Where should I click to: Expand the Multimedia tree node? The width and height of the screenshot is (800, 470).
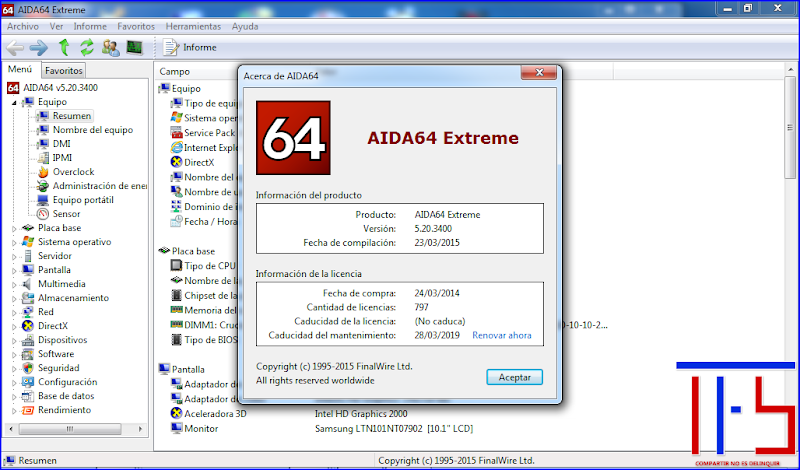(x=14, y=284)
